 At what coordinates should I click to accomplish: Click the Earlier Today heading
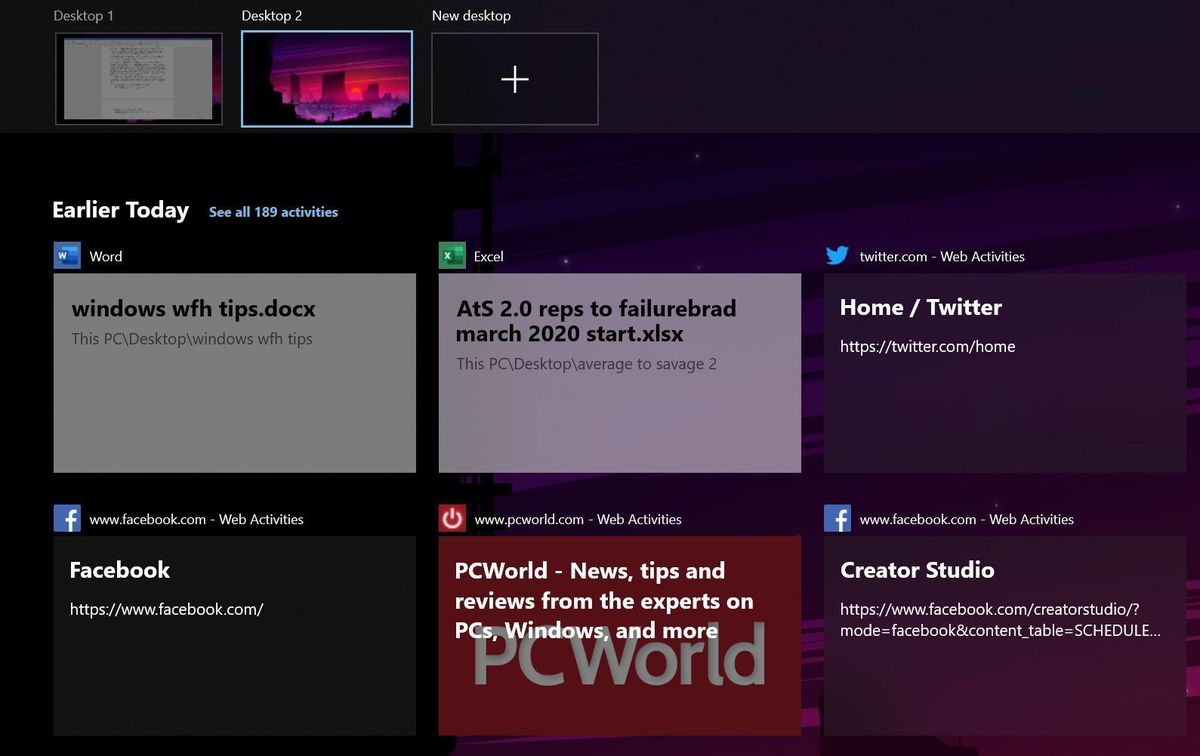[120, 210]
